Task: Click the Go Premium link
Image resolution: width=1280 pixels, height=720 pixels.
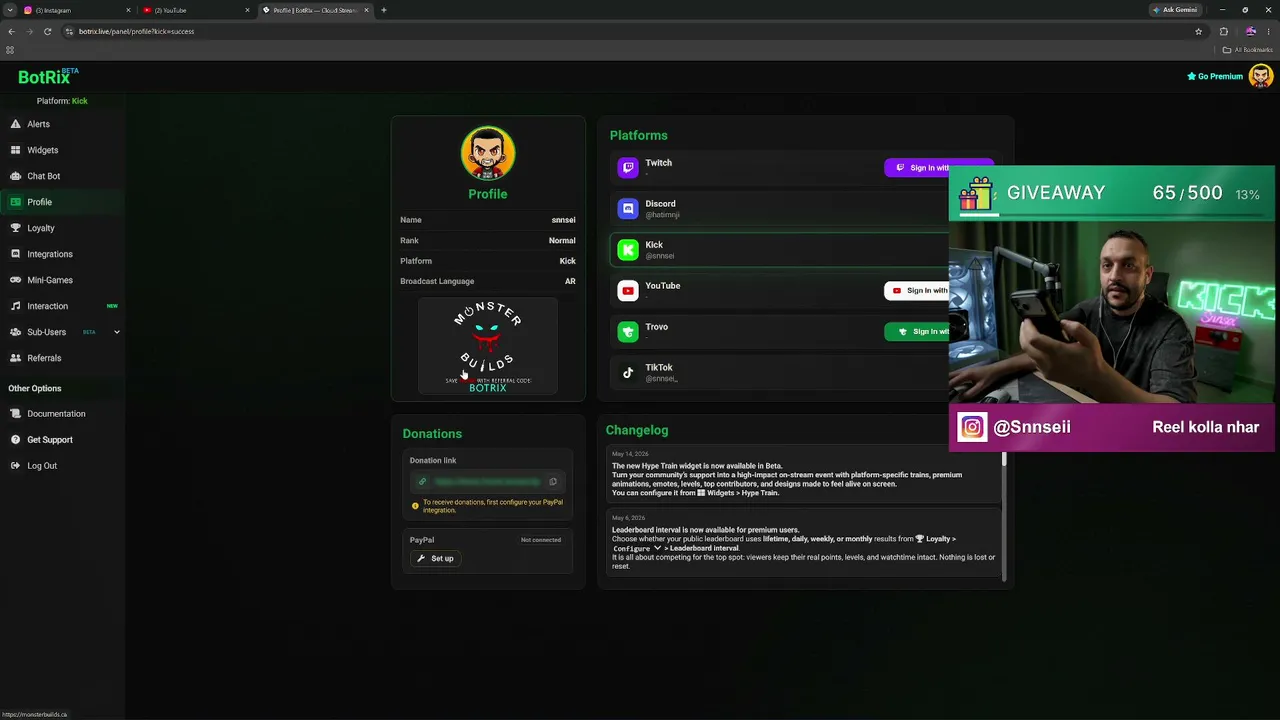Action: tap(1215, 76)
